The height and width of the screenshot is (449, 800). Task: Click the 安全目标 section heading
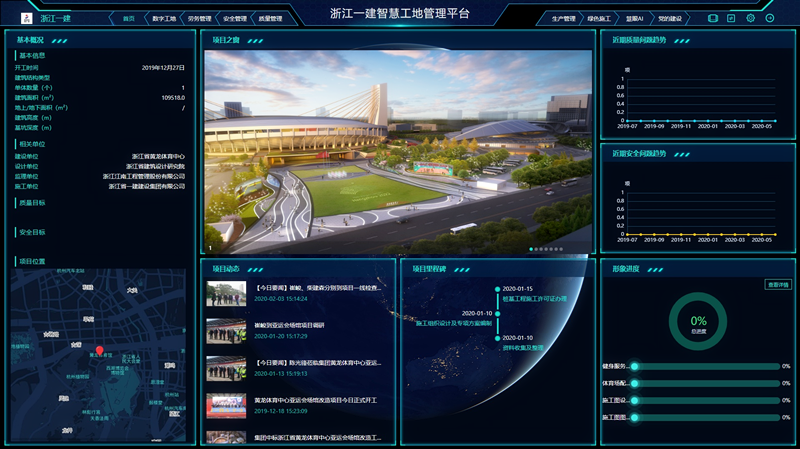click(32, 232)
